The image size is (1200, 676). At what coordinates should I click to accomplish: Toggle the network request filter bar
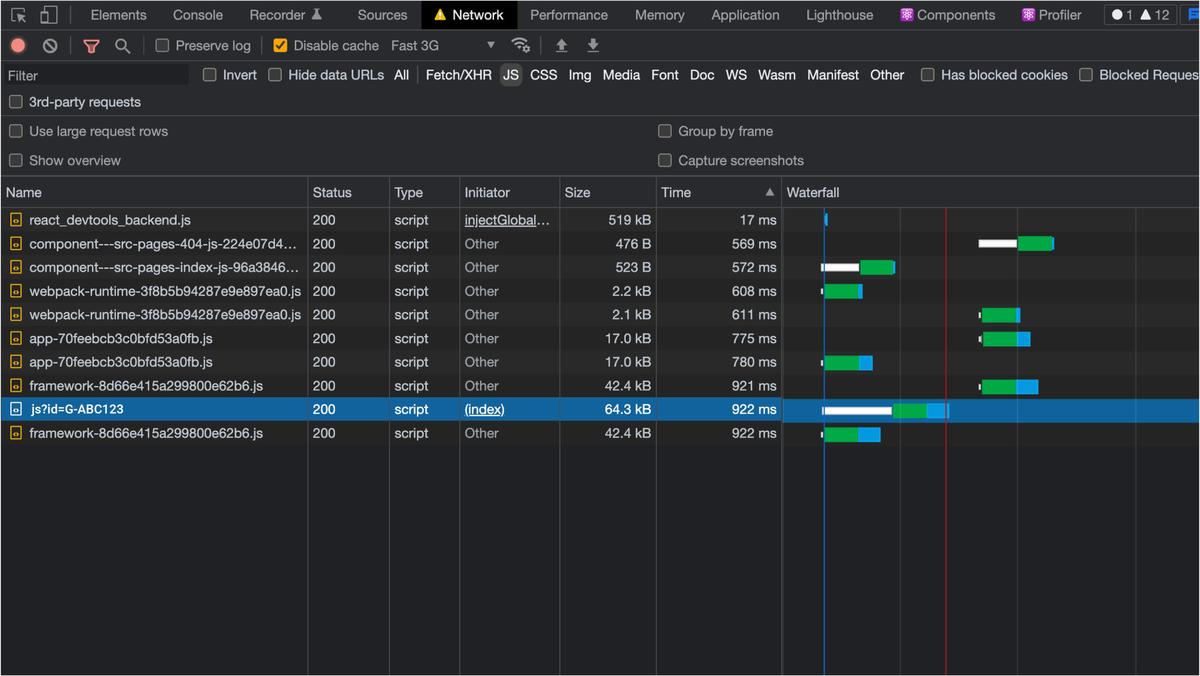click(x=91, y=46)
